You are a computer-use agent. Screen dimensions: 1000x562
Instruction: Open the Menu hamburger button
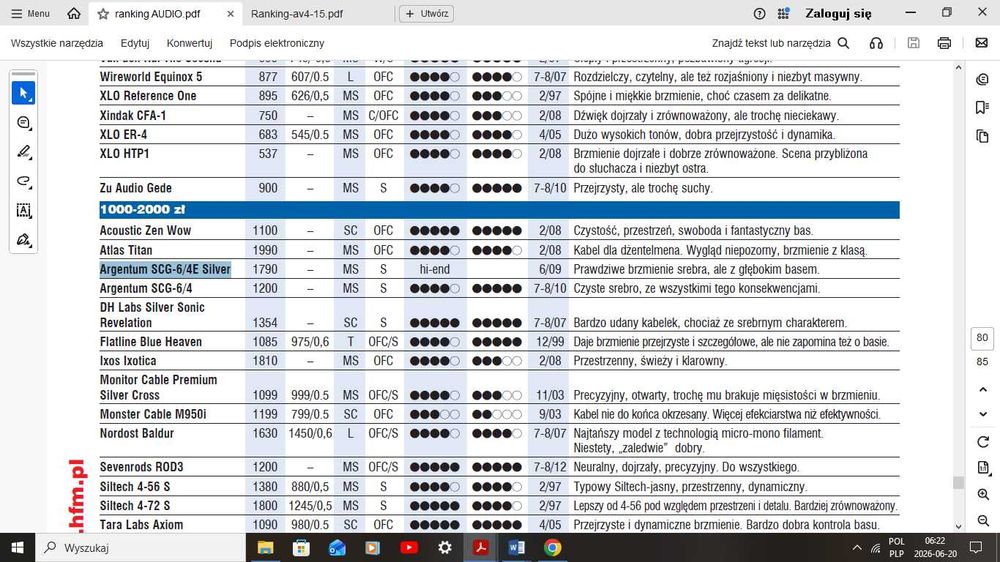pos(30,13)
